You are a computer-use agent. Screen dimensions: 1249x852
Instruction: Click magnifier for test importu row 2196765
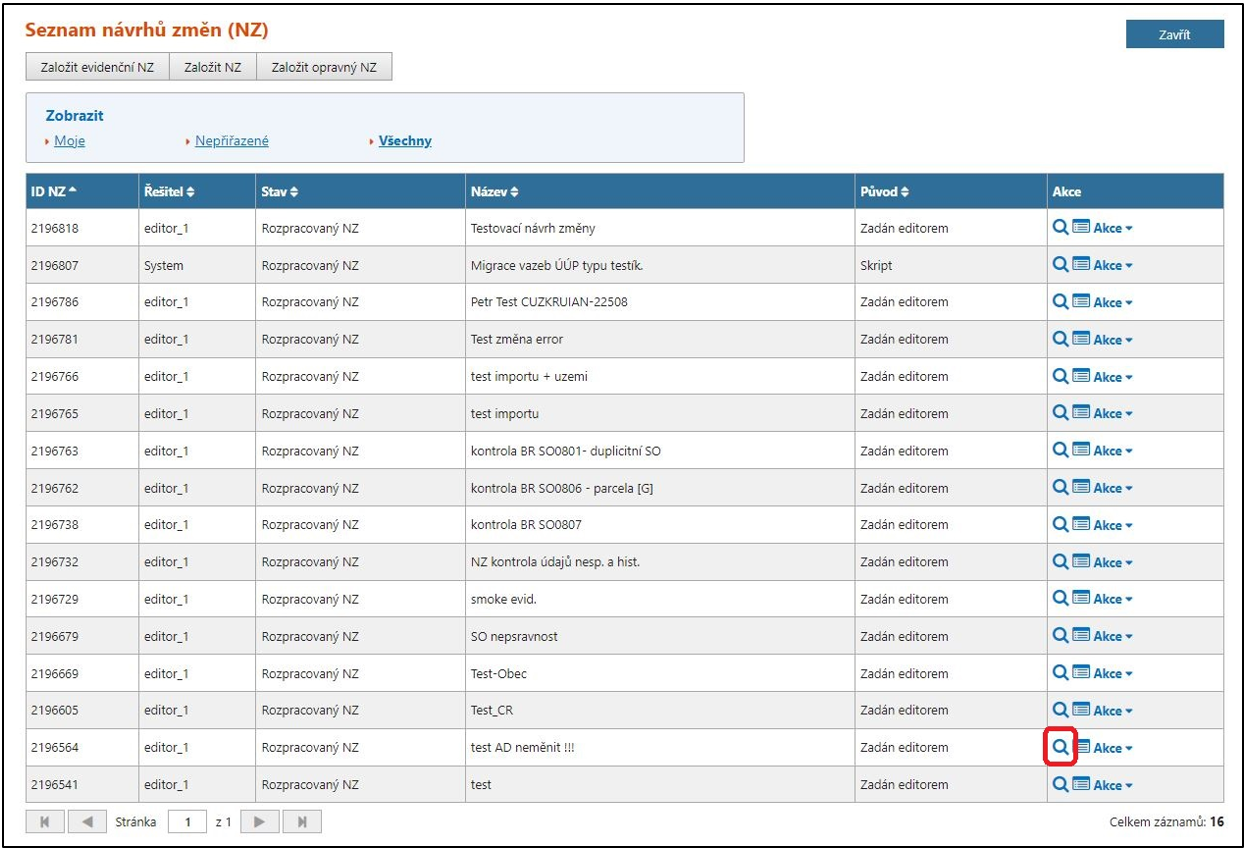point(1060,413)
